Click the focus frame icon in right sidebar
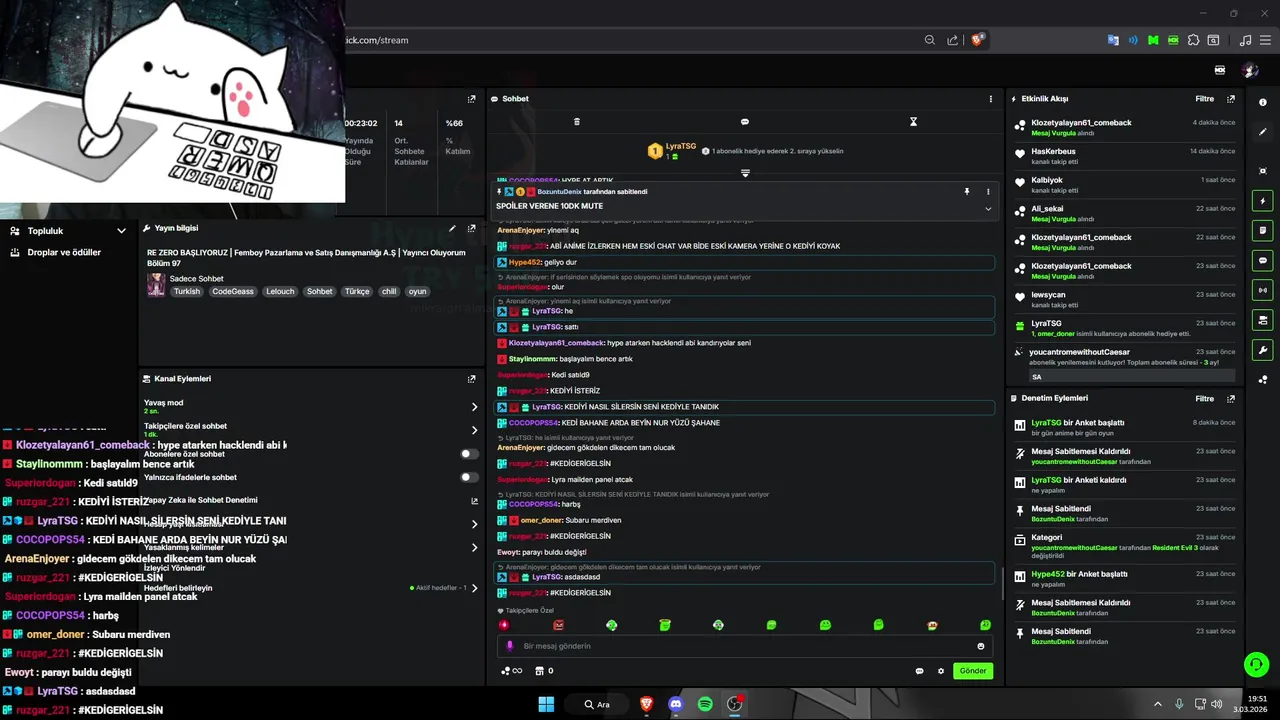The height and width of the screenshot is (720, 1280). (1263, 170)
